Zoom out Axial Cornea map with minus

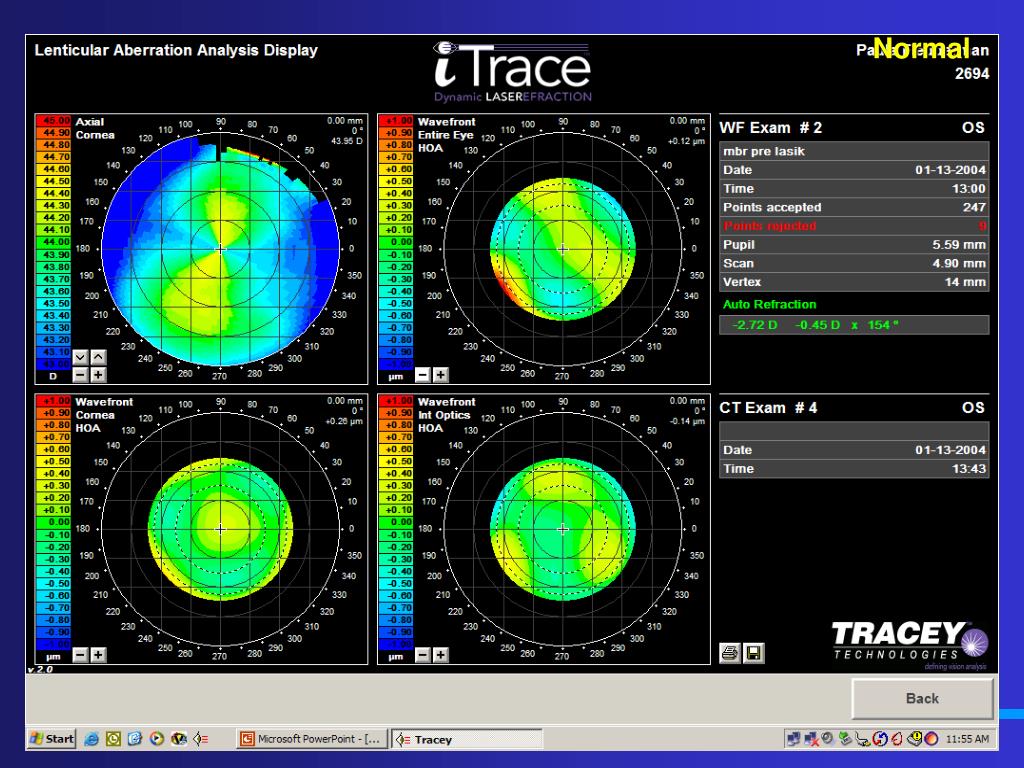(x=80, y=375)
